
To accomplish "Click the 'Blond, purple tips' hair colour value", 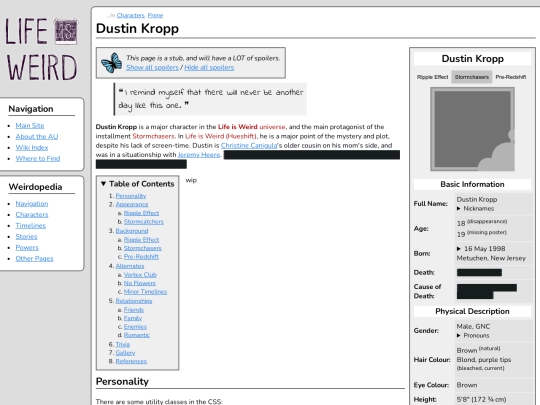I will pyautogui.click(x=484, y=360).
